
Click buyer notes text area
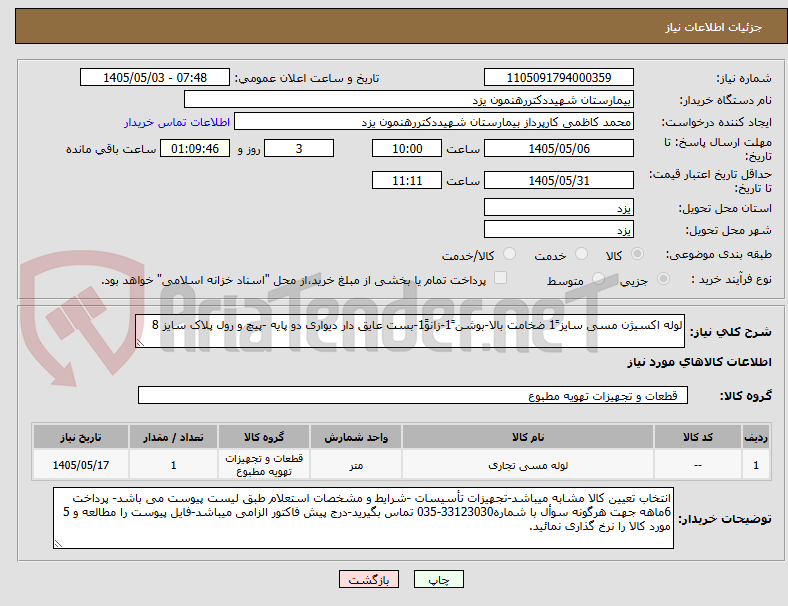tap(363, 518)
